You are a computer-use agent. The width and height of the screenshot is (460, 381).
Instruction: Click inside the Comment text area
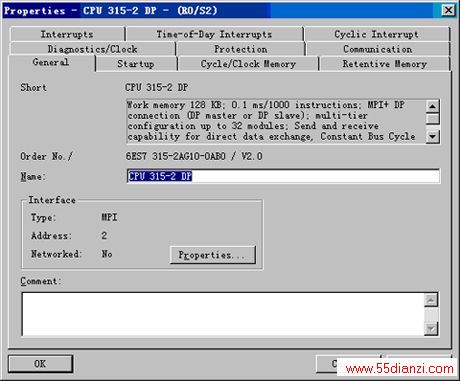coord(223,314)
